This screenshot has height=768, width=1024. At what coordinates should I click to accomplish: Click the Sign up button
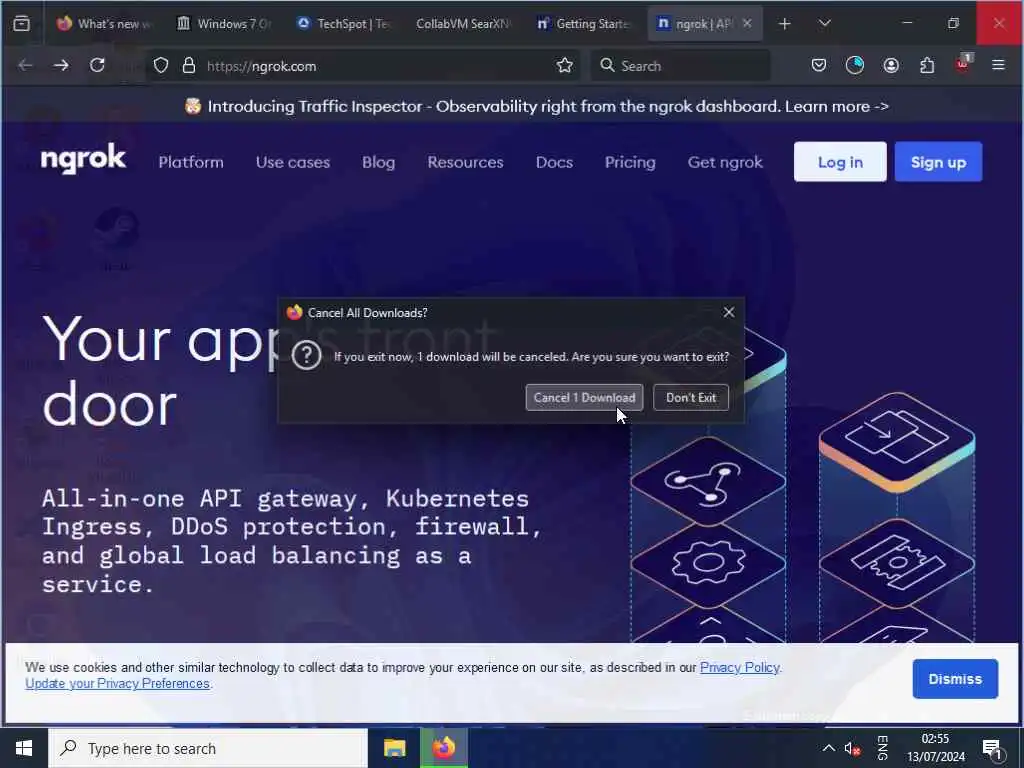[938, 162]
